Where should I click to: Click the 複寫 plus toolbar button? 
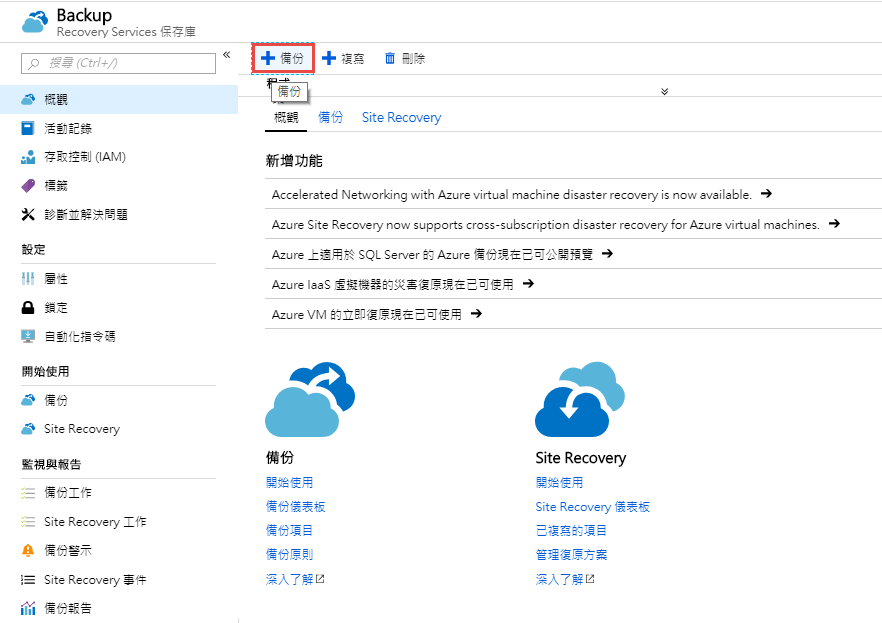[343, 58]
